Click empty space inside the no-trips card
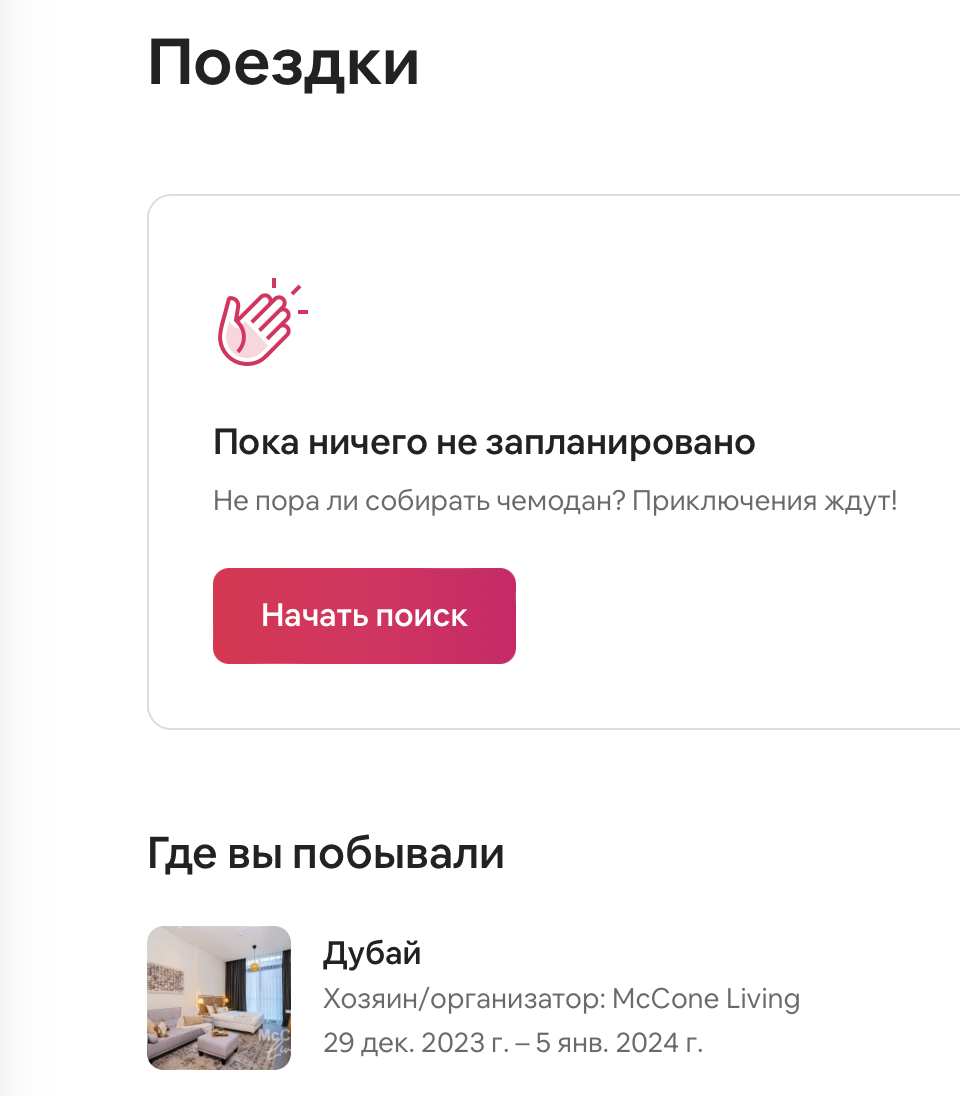This screenshot has height=1096, width=960. 699,315
